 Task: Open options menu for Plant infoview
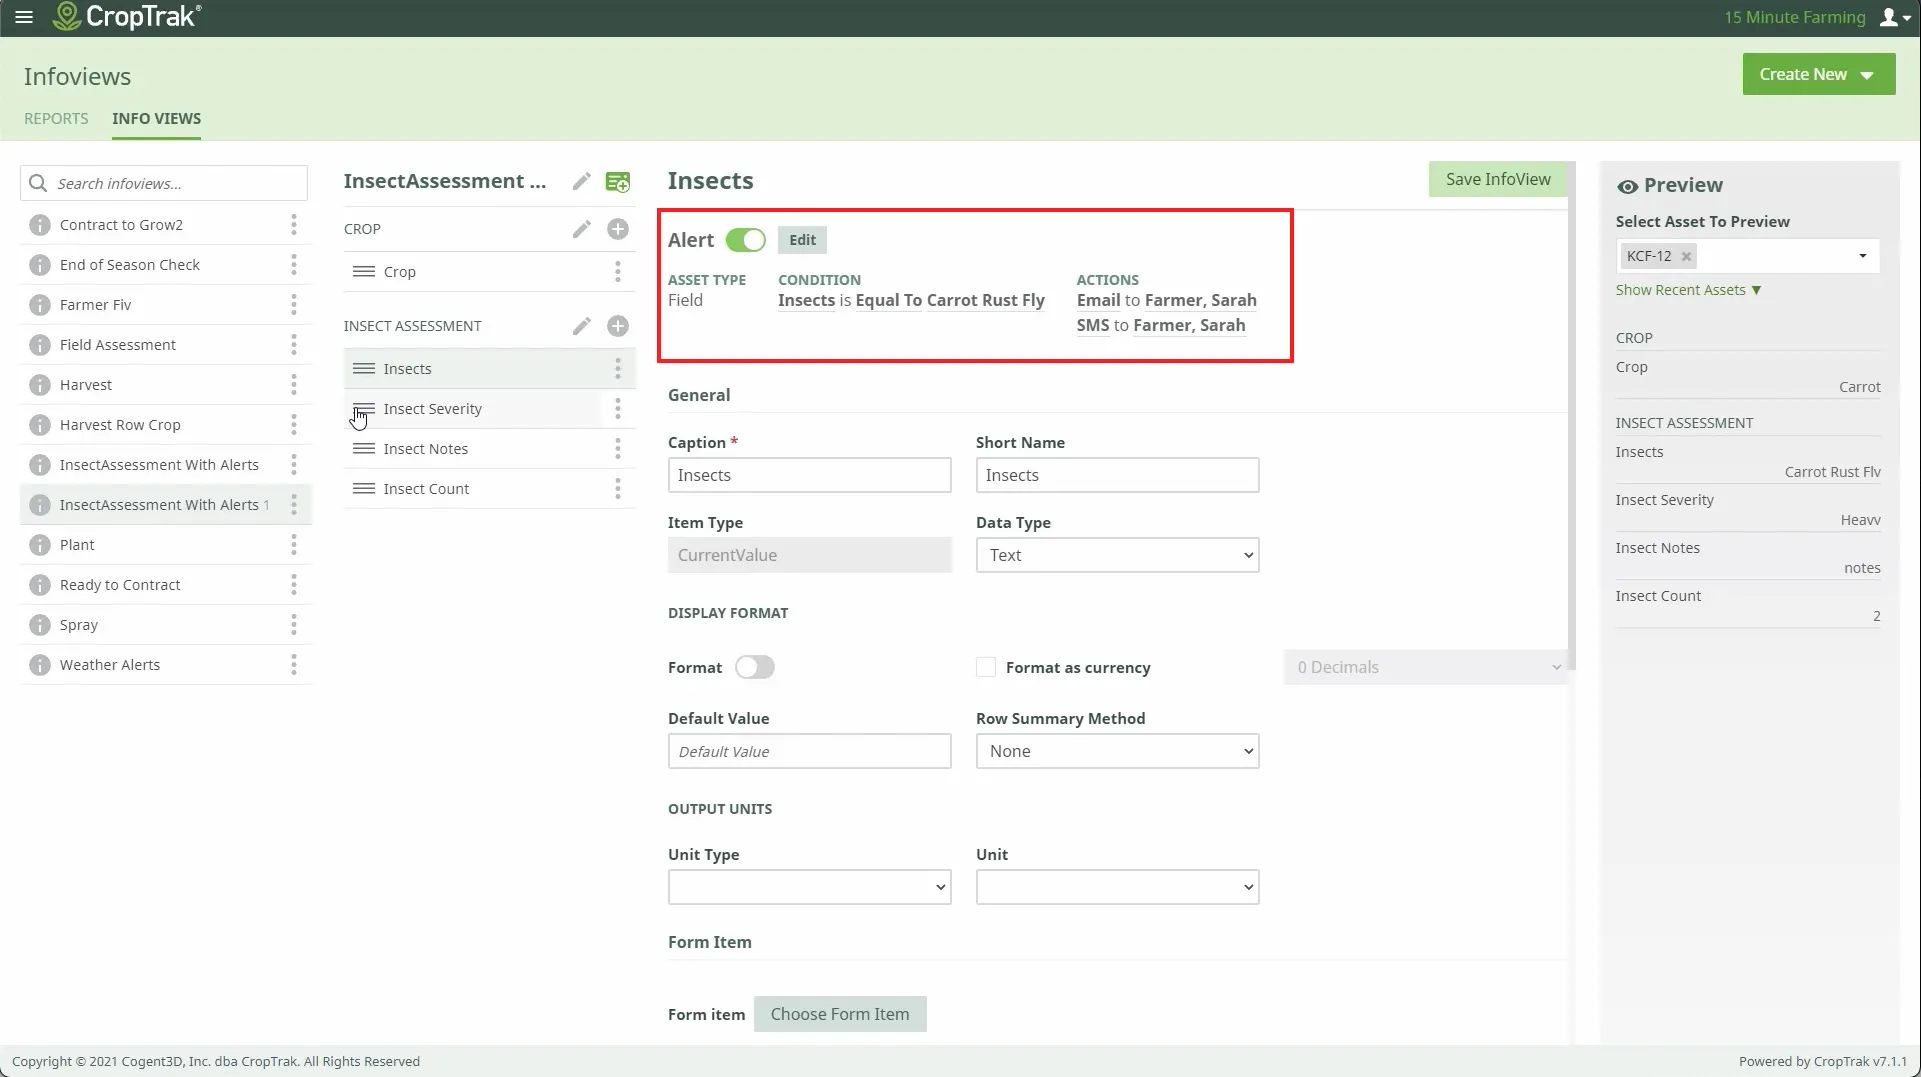(x=294, y=545)
